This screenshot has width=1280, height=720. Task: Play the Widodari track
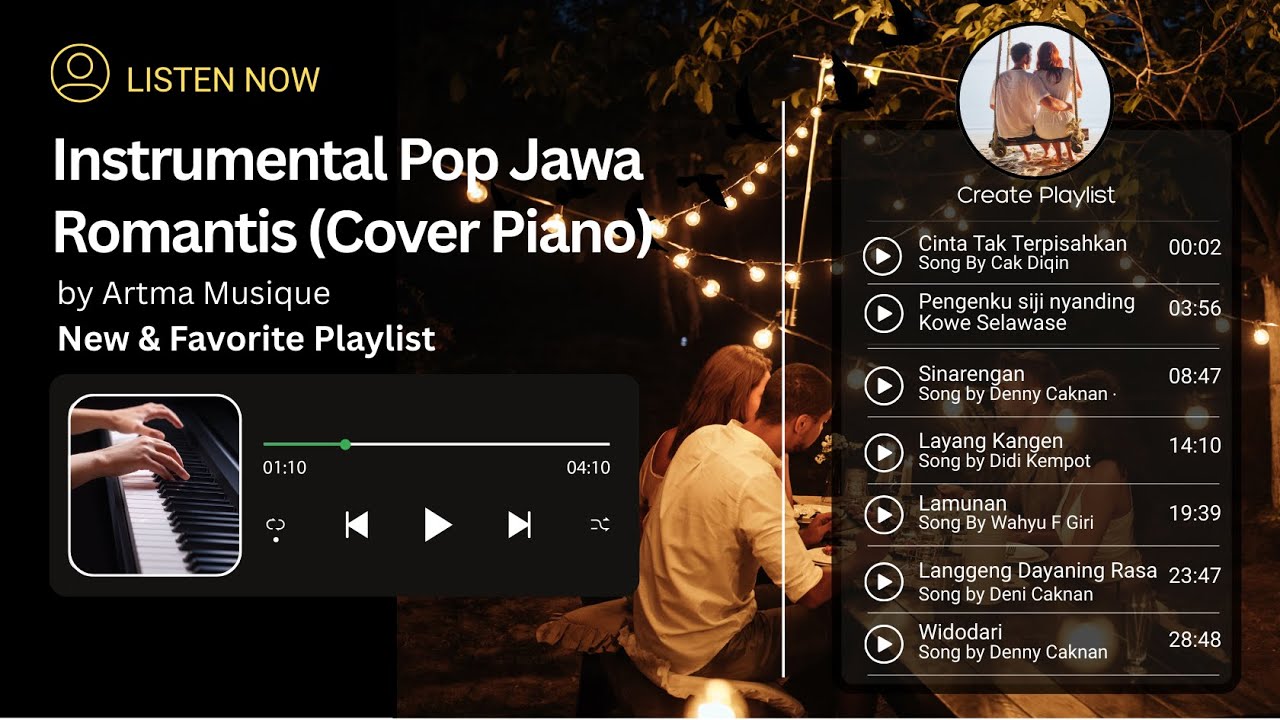pos(883,644)
